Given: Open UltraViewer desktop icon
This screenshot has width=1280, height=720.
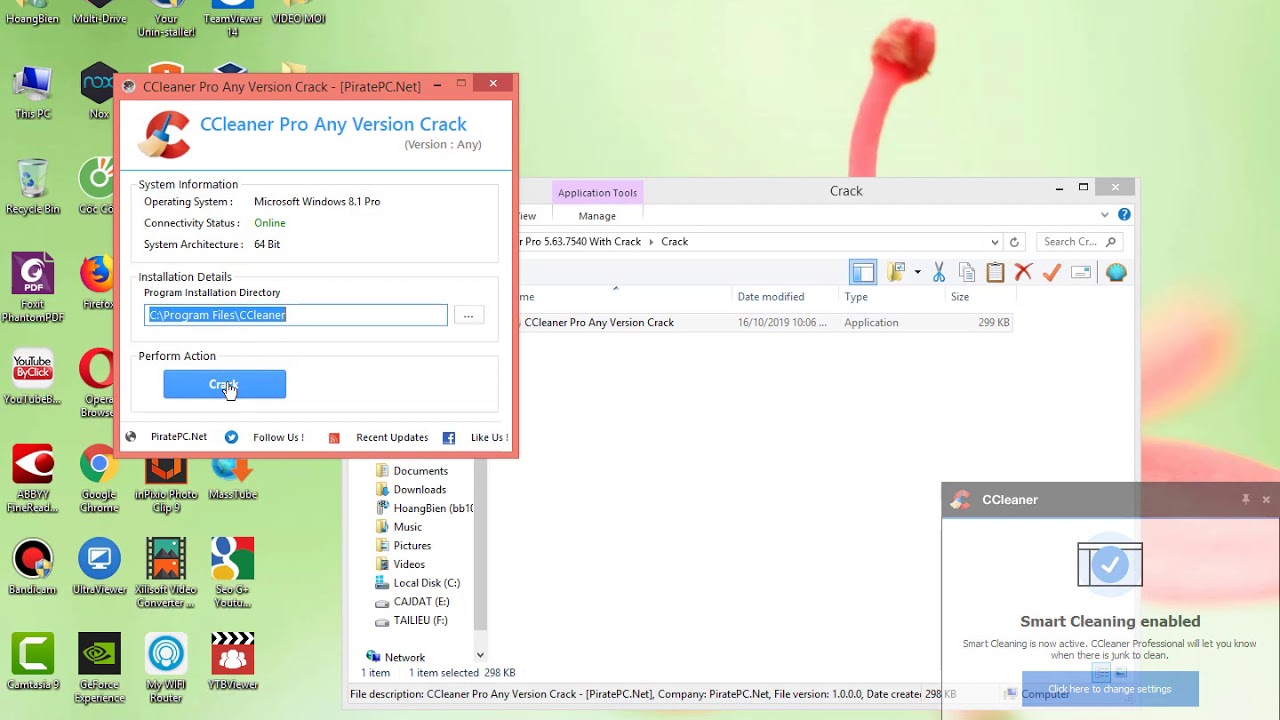Looking at the screenshot, I should (x=99, y=567).
